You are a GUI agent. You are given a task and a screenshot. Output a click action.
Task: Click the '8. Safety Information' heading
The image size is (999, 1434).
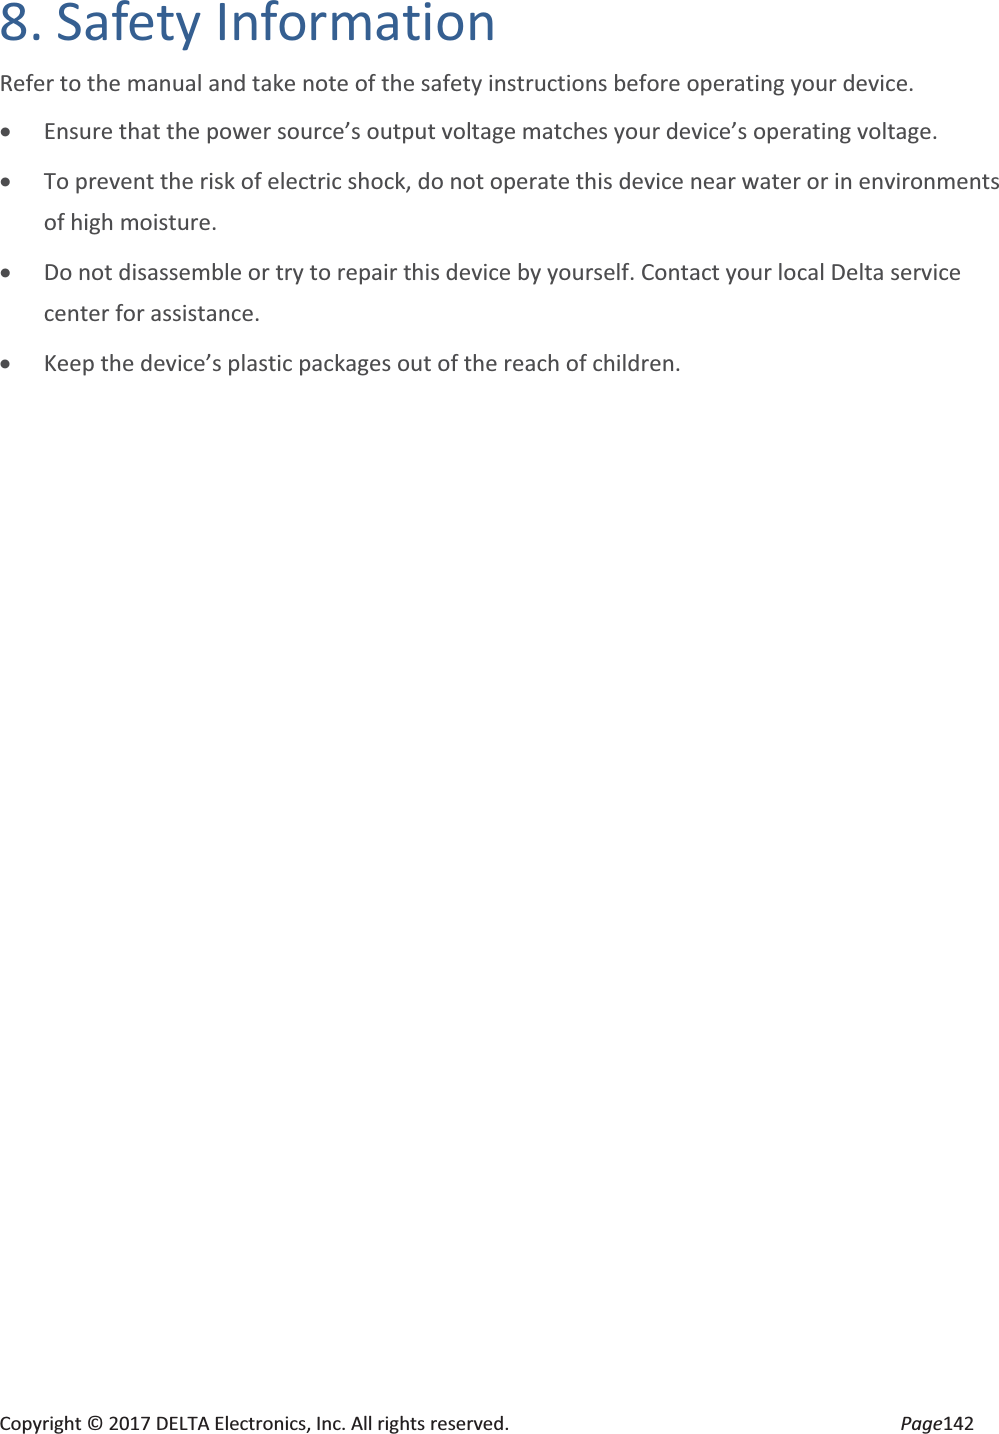[248, 22]
